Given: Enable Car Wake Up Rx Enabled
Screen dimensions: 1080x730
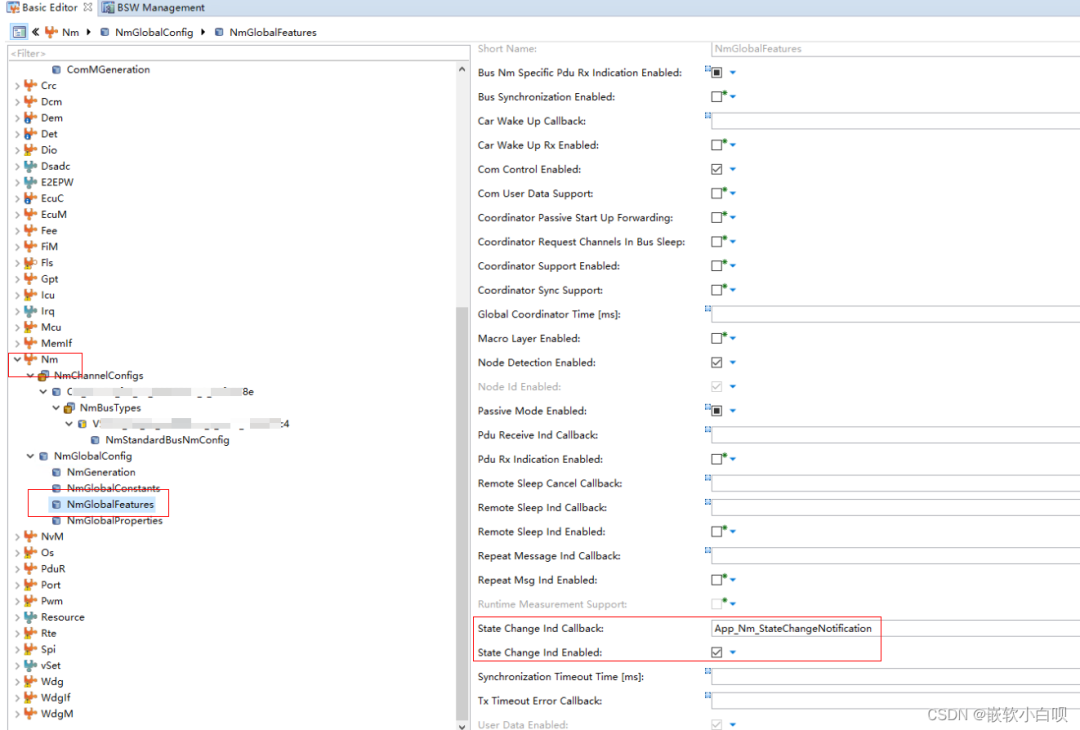Looking at the screenshot, I should (716, 145).
